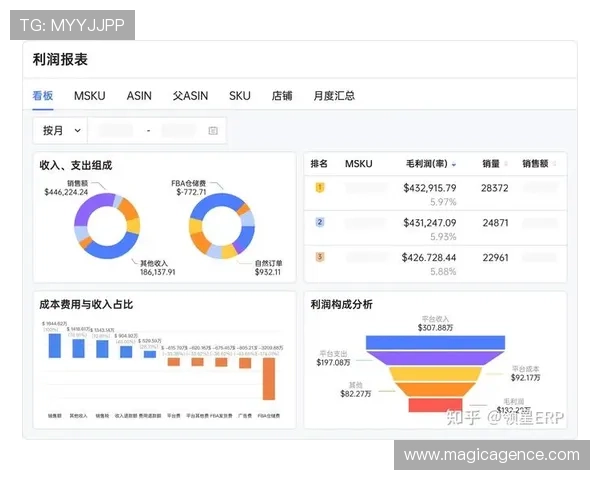Select the rank 1 gold badge
This screenshot has width=600, height=480.
point(320,188)
